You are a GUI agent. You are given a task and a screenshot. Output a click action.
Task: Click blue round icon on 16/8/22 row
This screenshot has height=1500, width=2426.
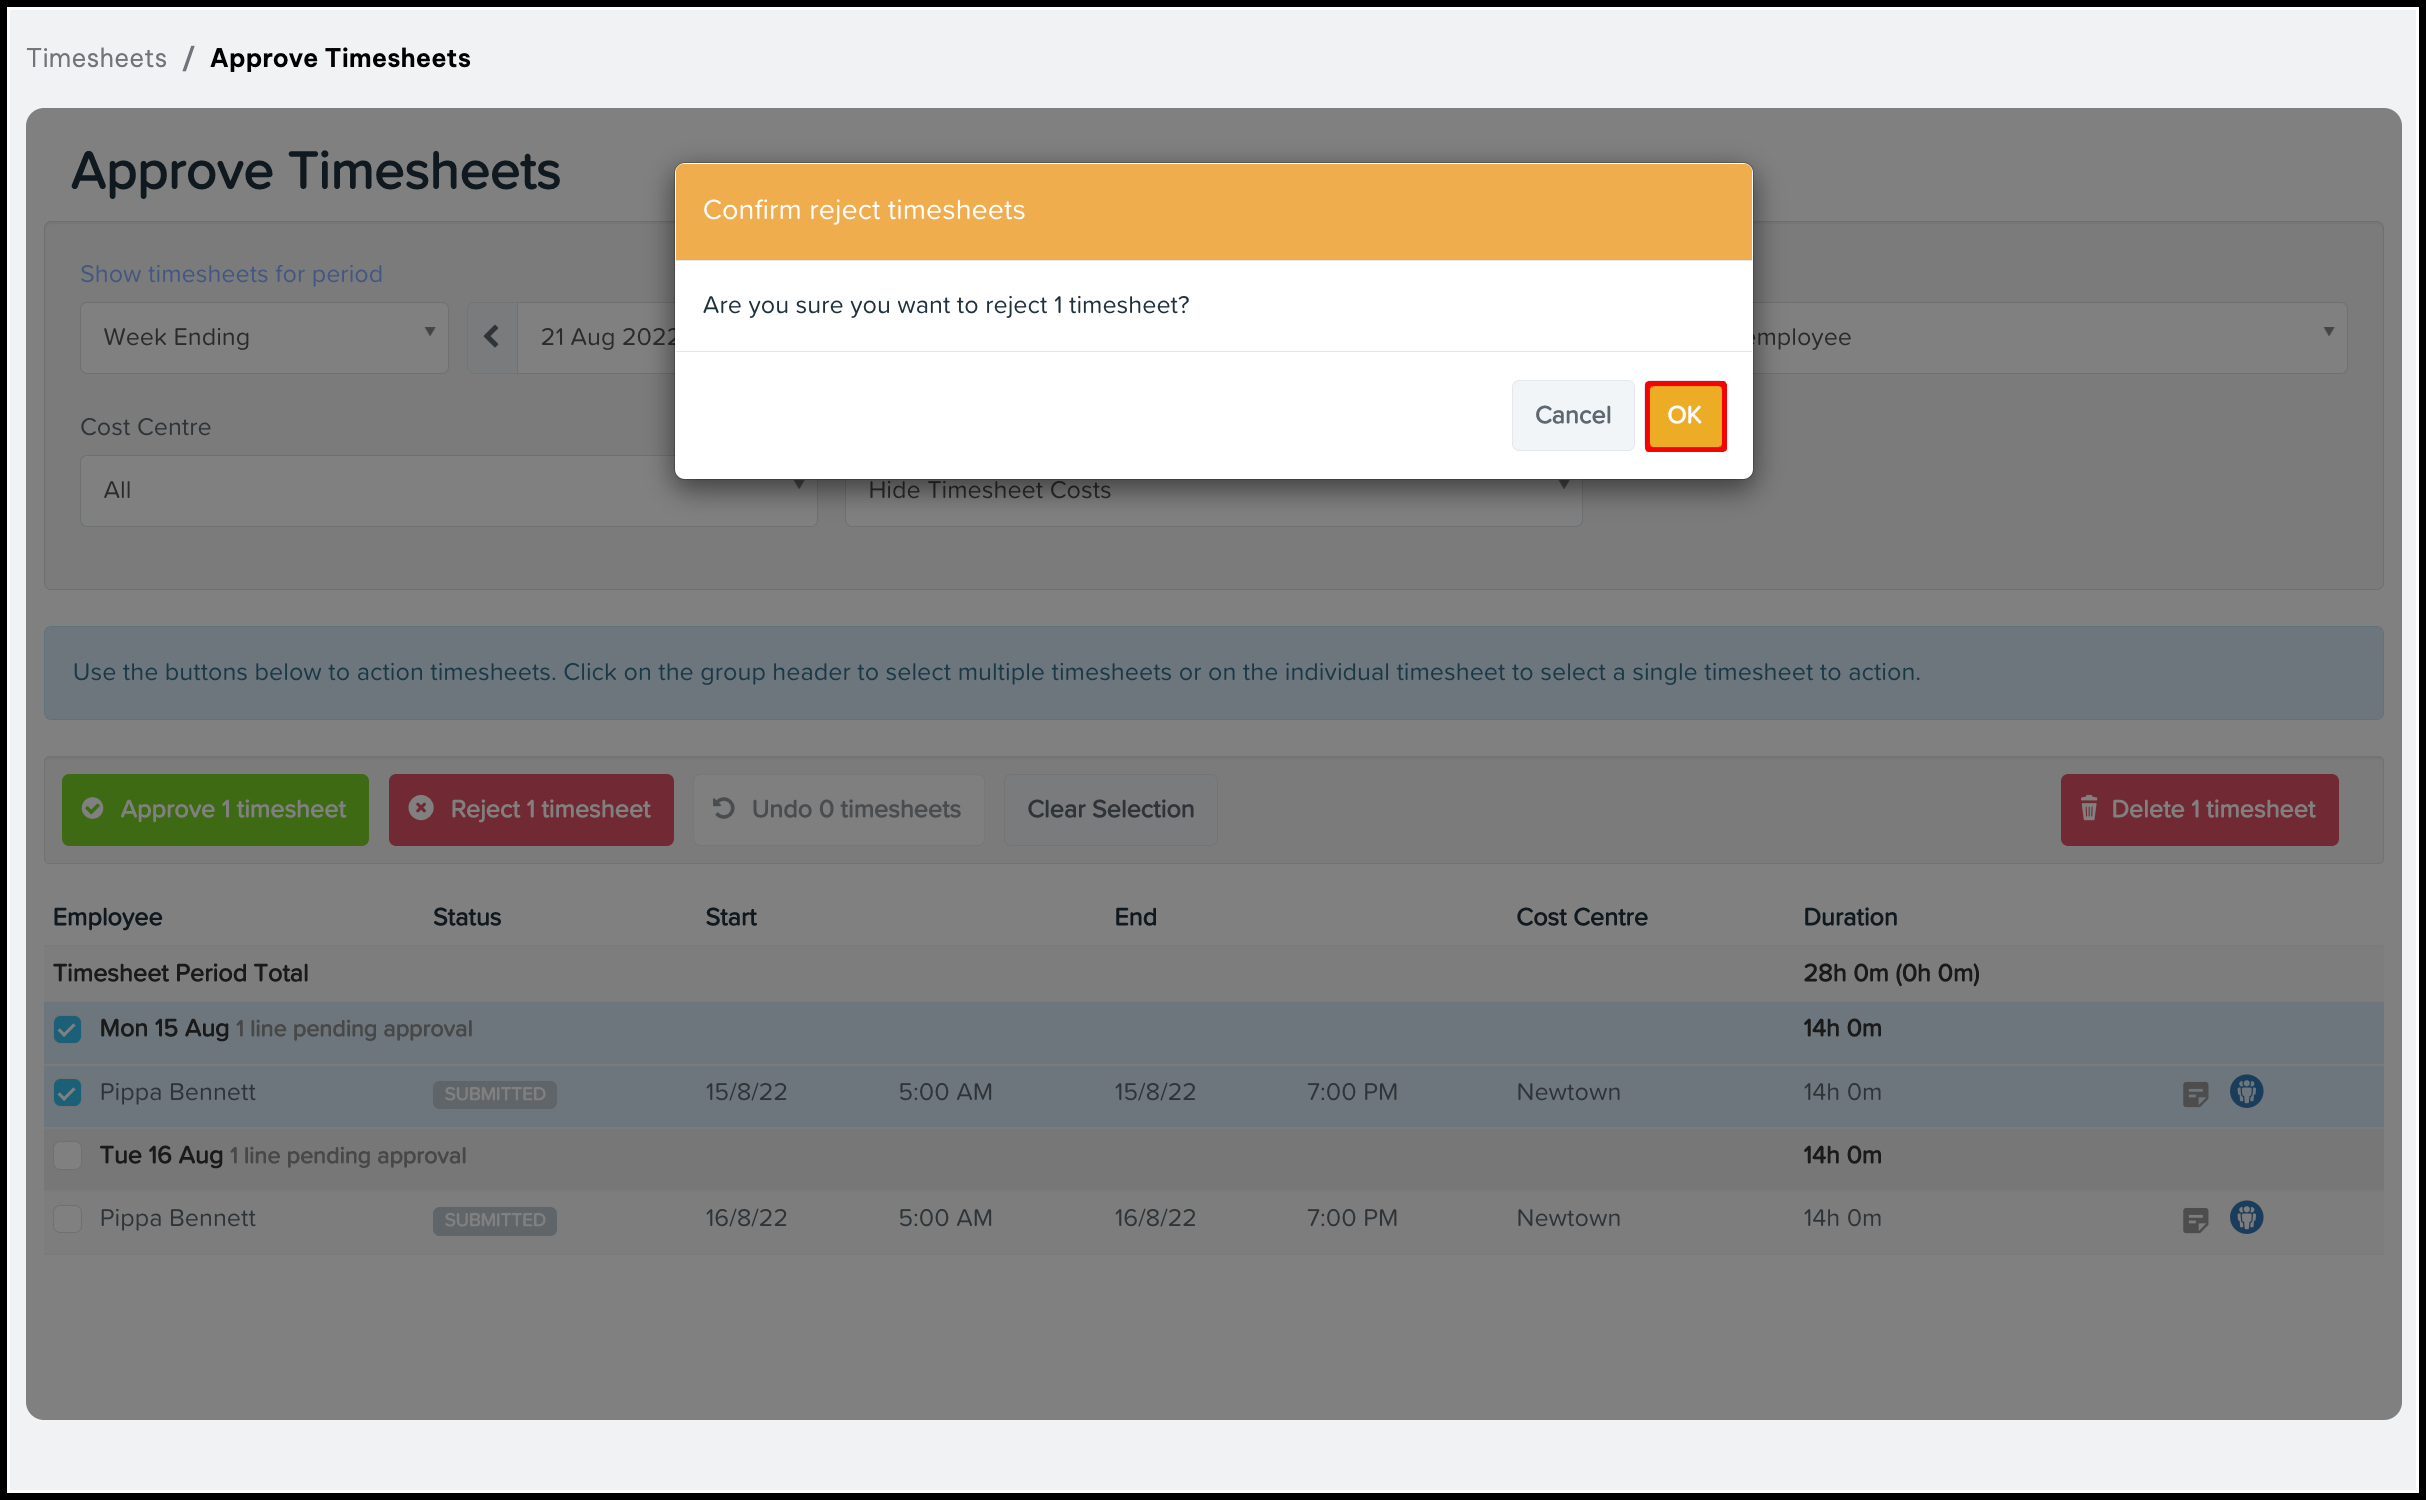tap(2246, 1217)
